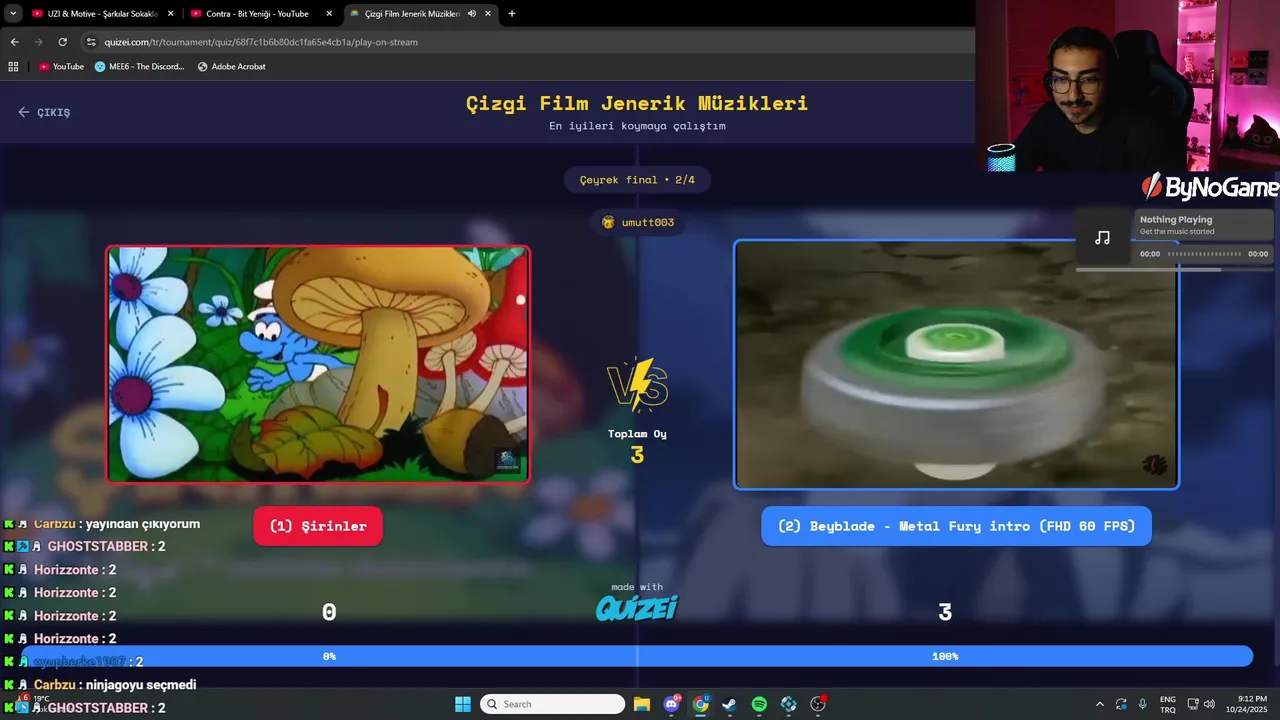Viewport: 1280px width, 720px height.
Task: Close the Contra - Bit Yeniği tab
Action: tap(329, 14)
